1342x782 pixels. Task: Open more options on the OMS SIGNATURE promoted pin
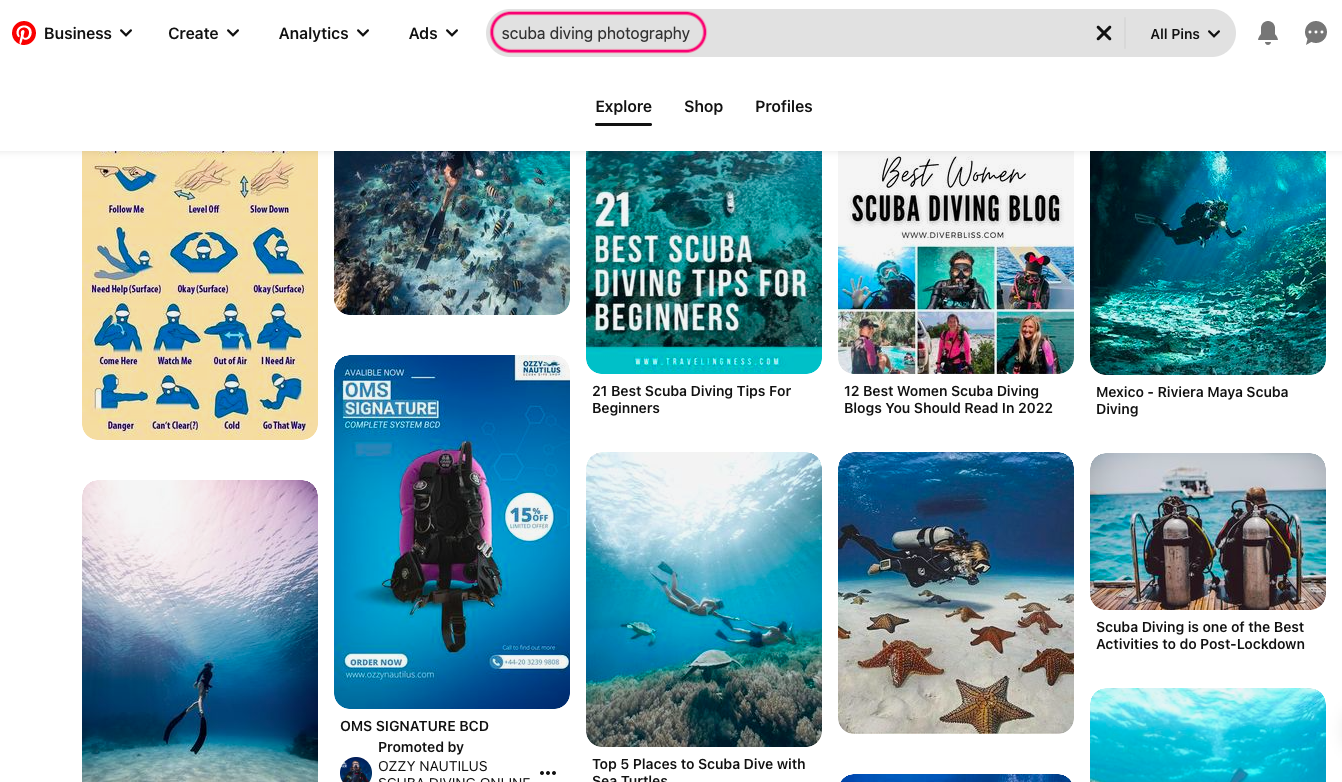click(548, 772)
